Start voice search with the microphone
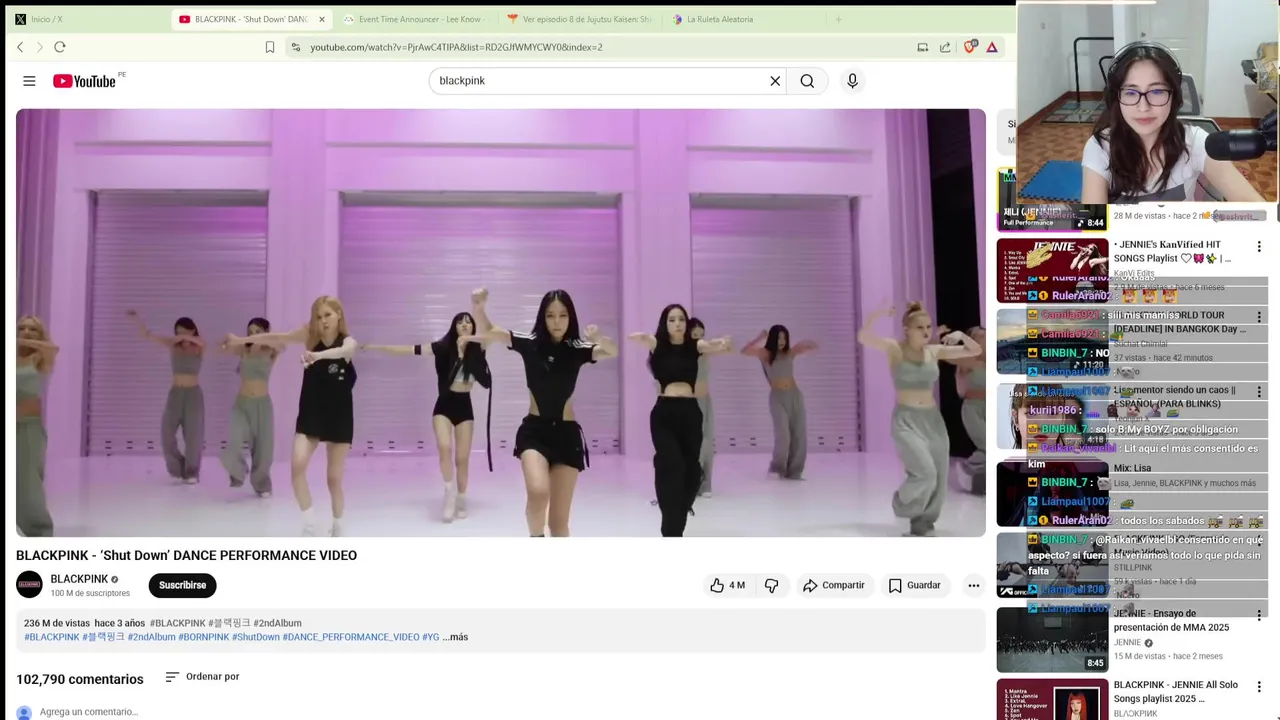1280x720 pixels. pos(852,81)
